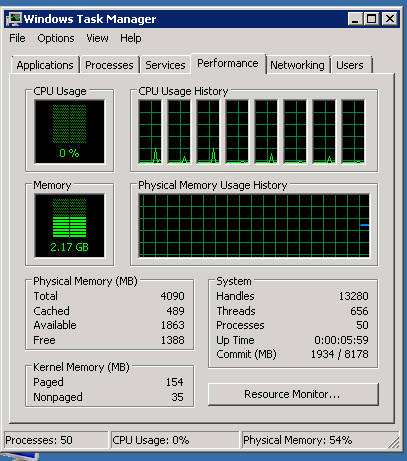Click status bar Processes: 50
407x461 pixels.
pos(56,440)
